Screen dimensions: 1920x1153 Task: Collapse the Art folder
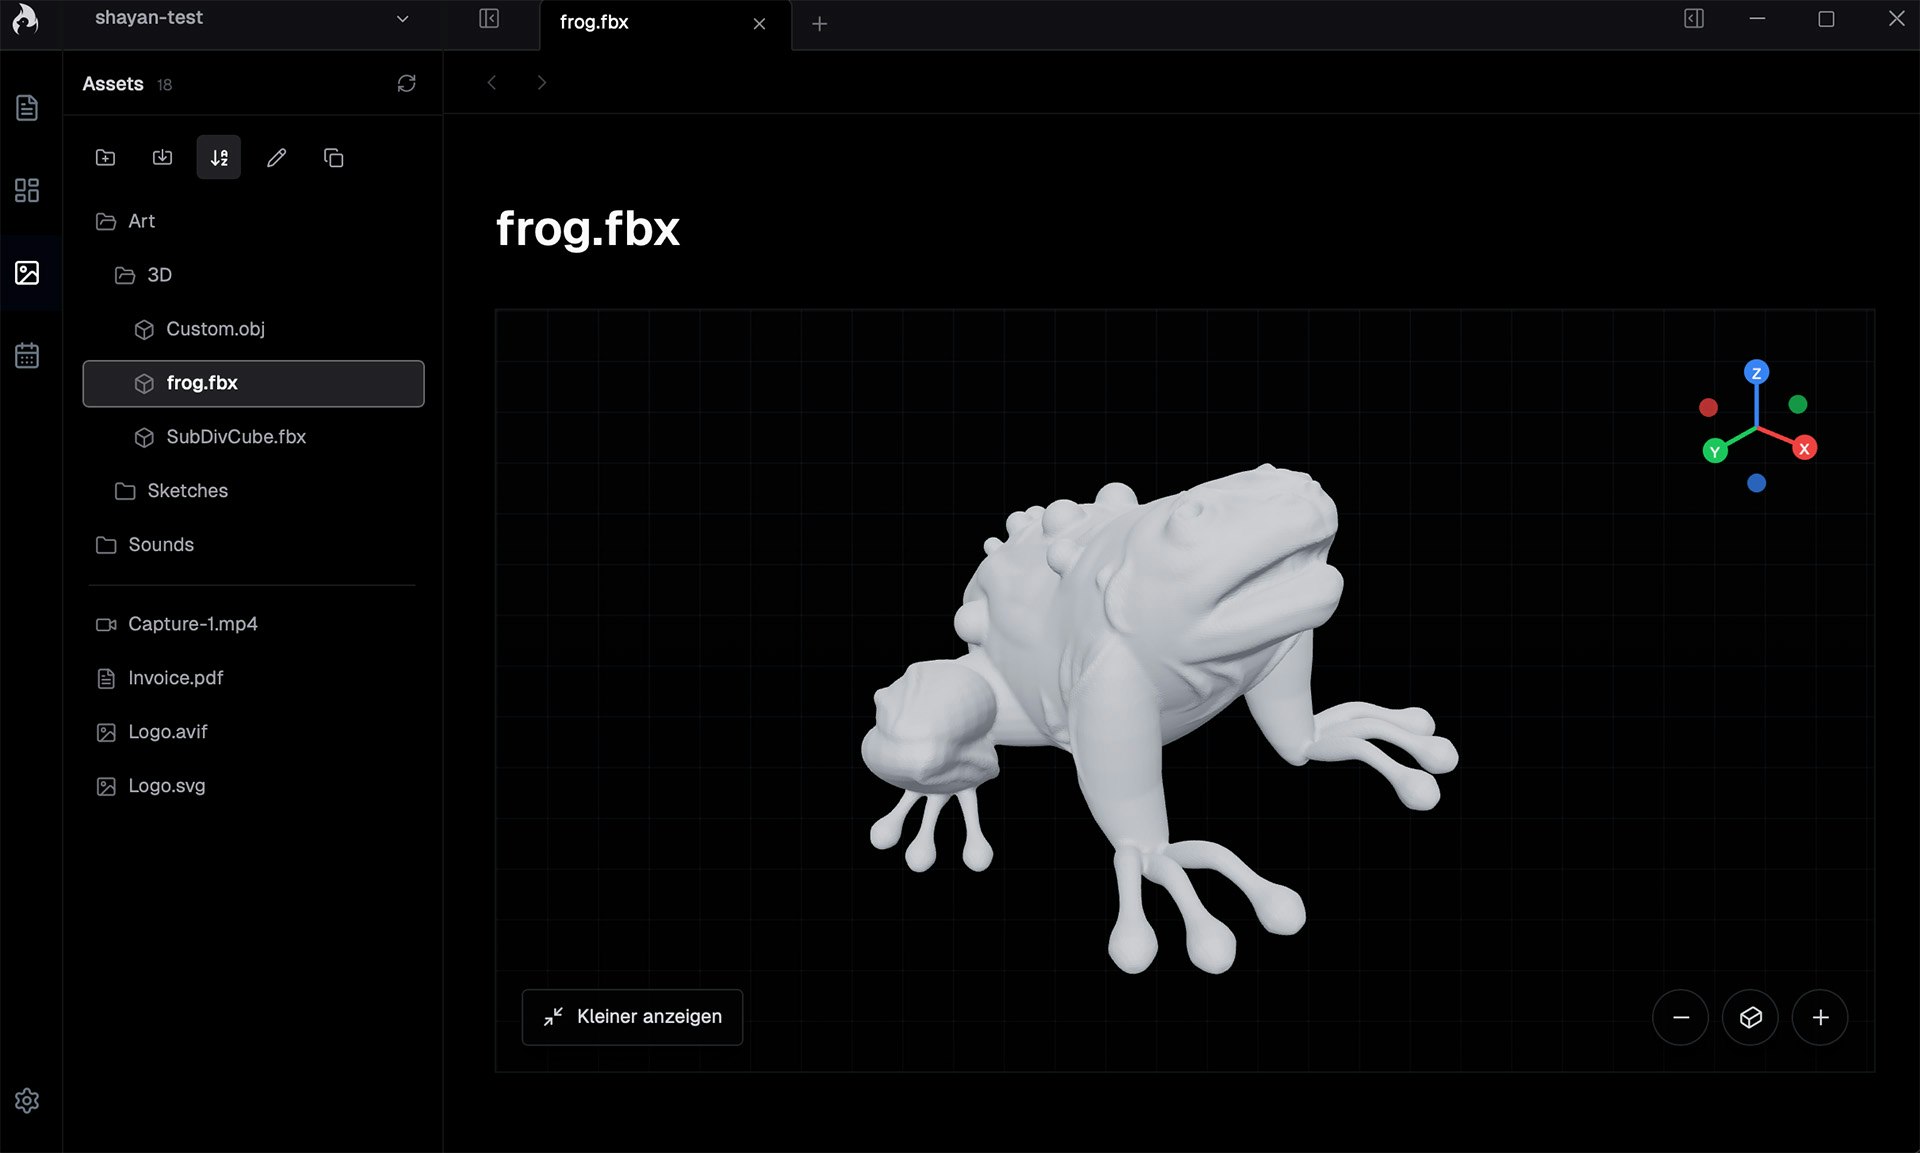(x=254, y=221)
